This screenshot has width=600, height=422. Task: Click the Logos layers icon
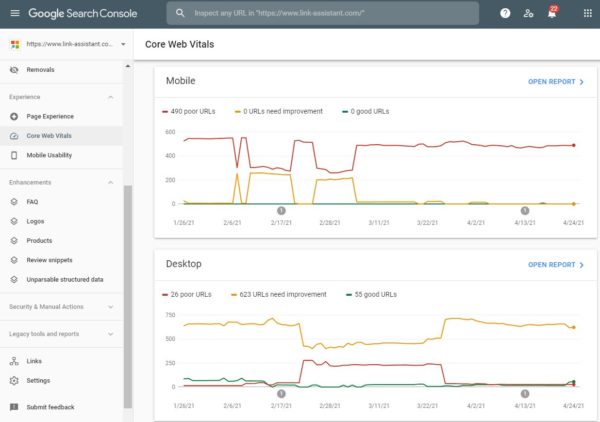14,221
